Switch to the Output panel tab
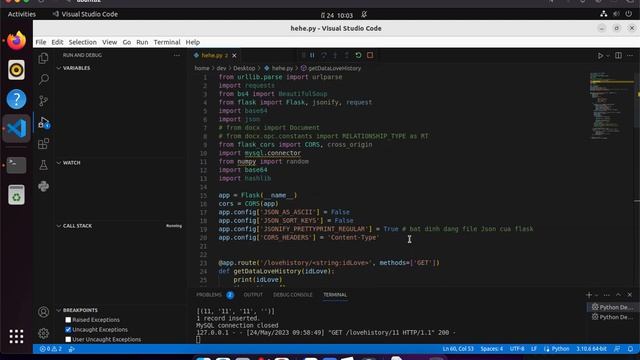640x360 pixels. pos(253,295)
